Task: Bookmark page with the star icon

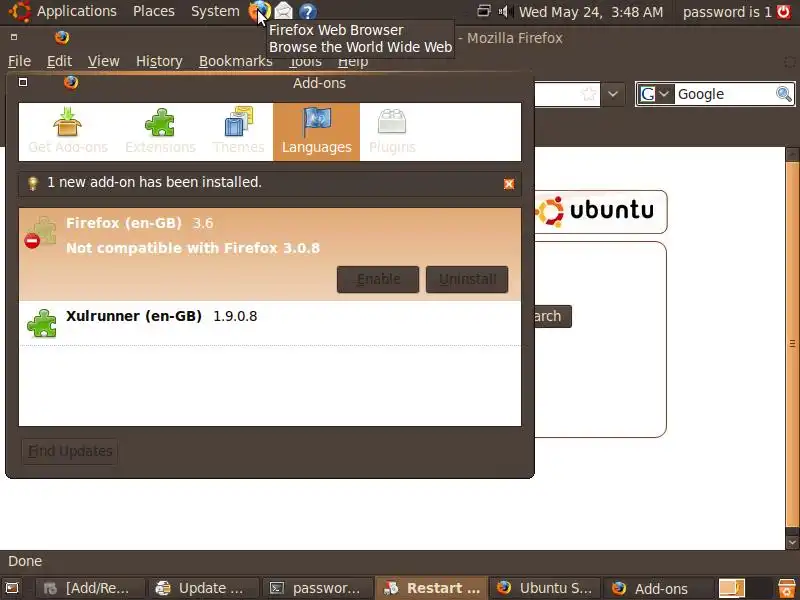Action: 588,94
